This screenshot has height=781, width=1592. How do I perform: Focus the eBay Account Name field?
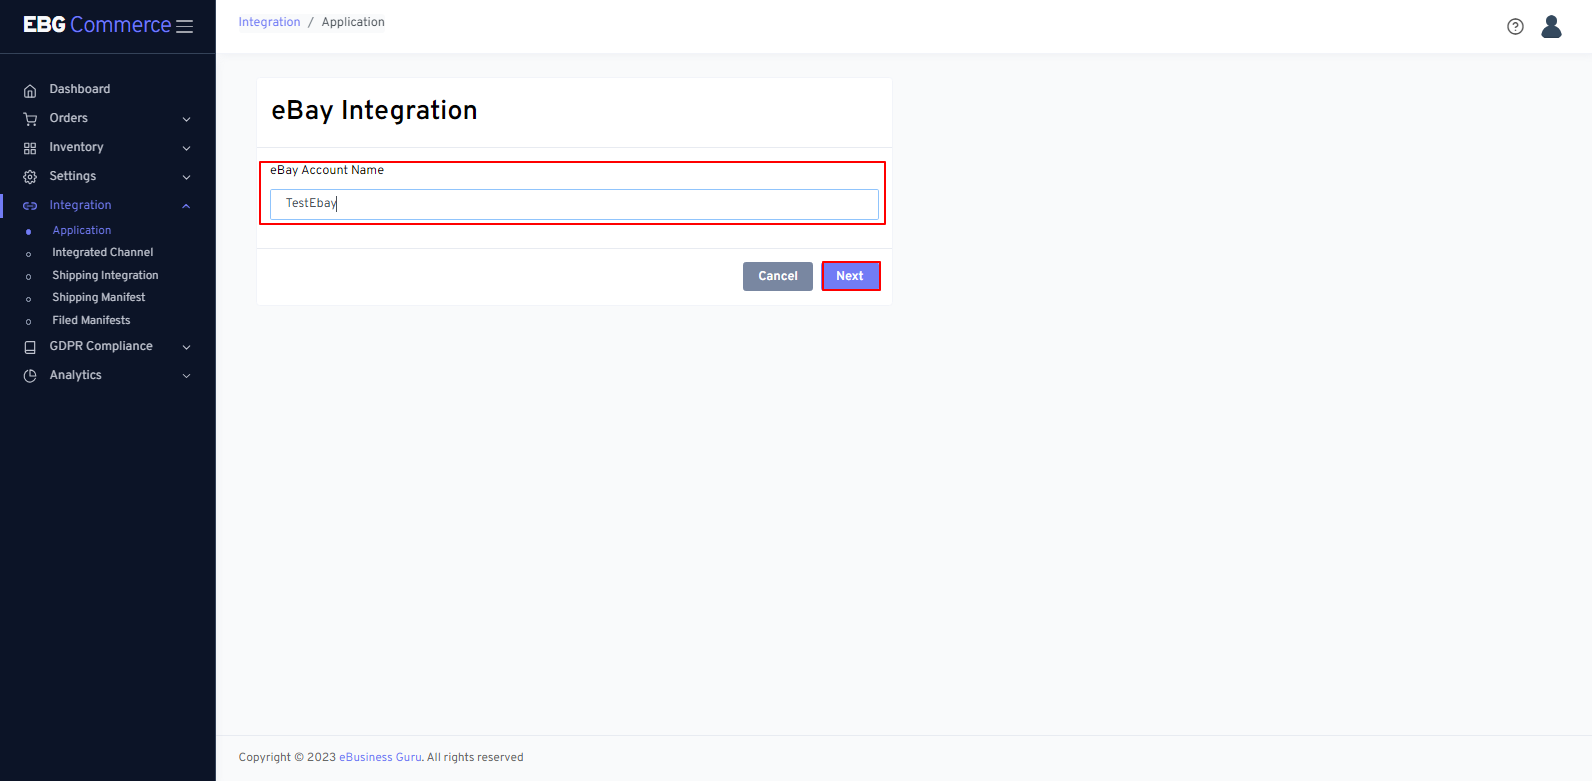click(574, 204)
